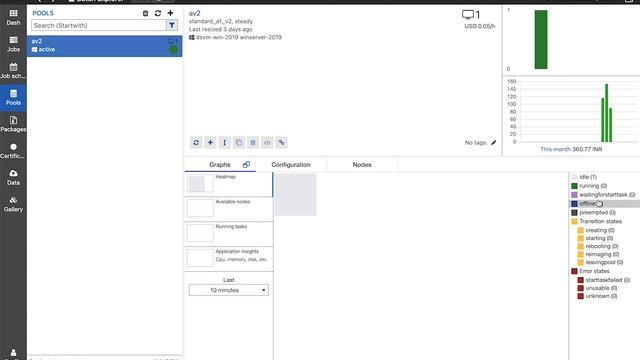Open the Dash sidebar section
This screenshot has width=640, height=360.
tap(13, 18)
